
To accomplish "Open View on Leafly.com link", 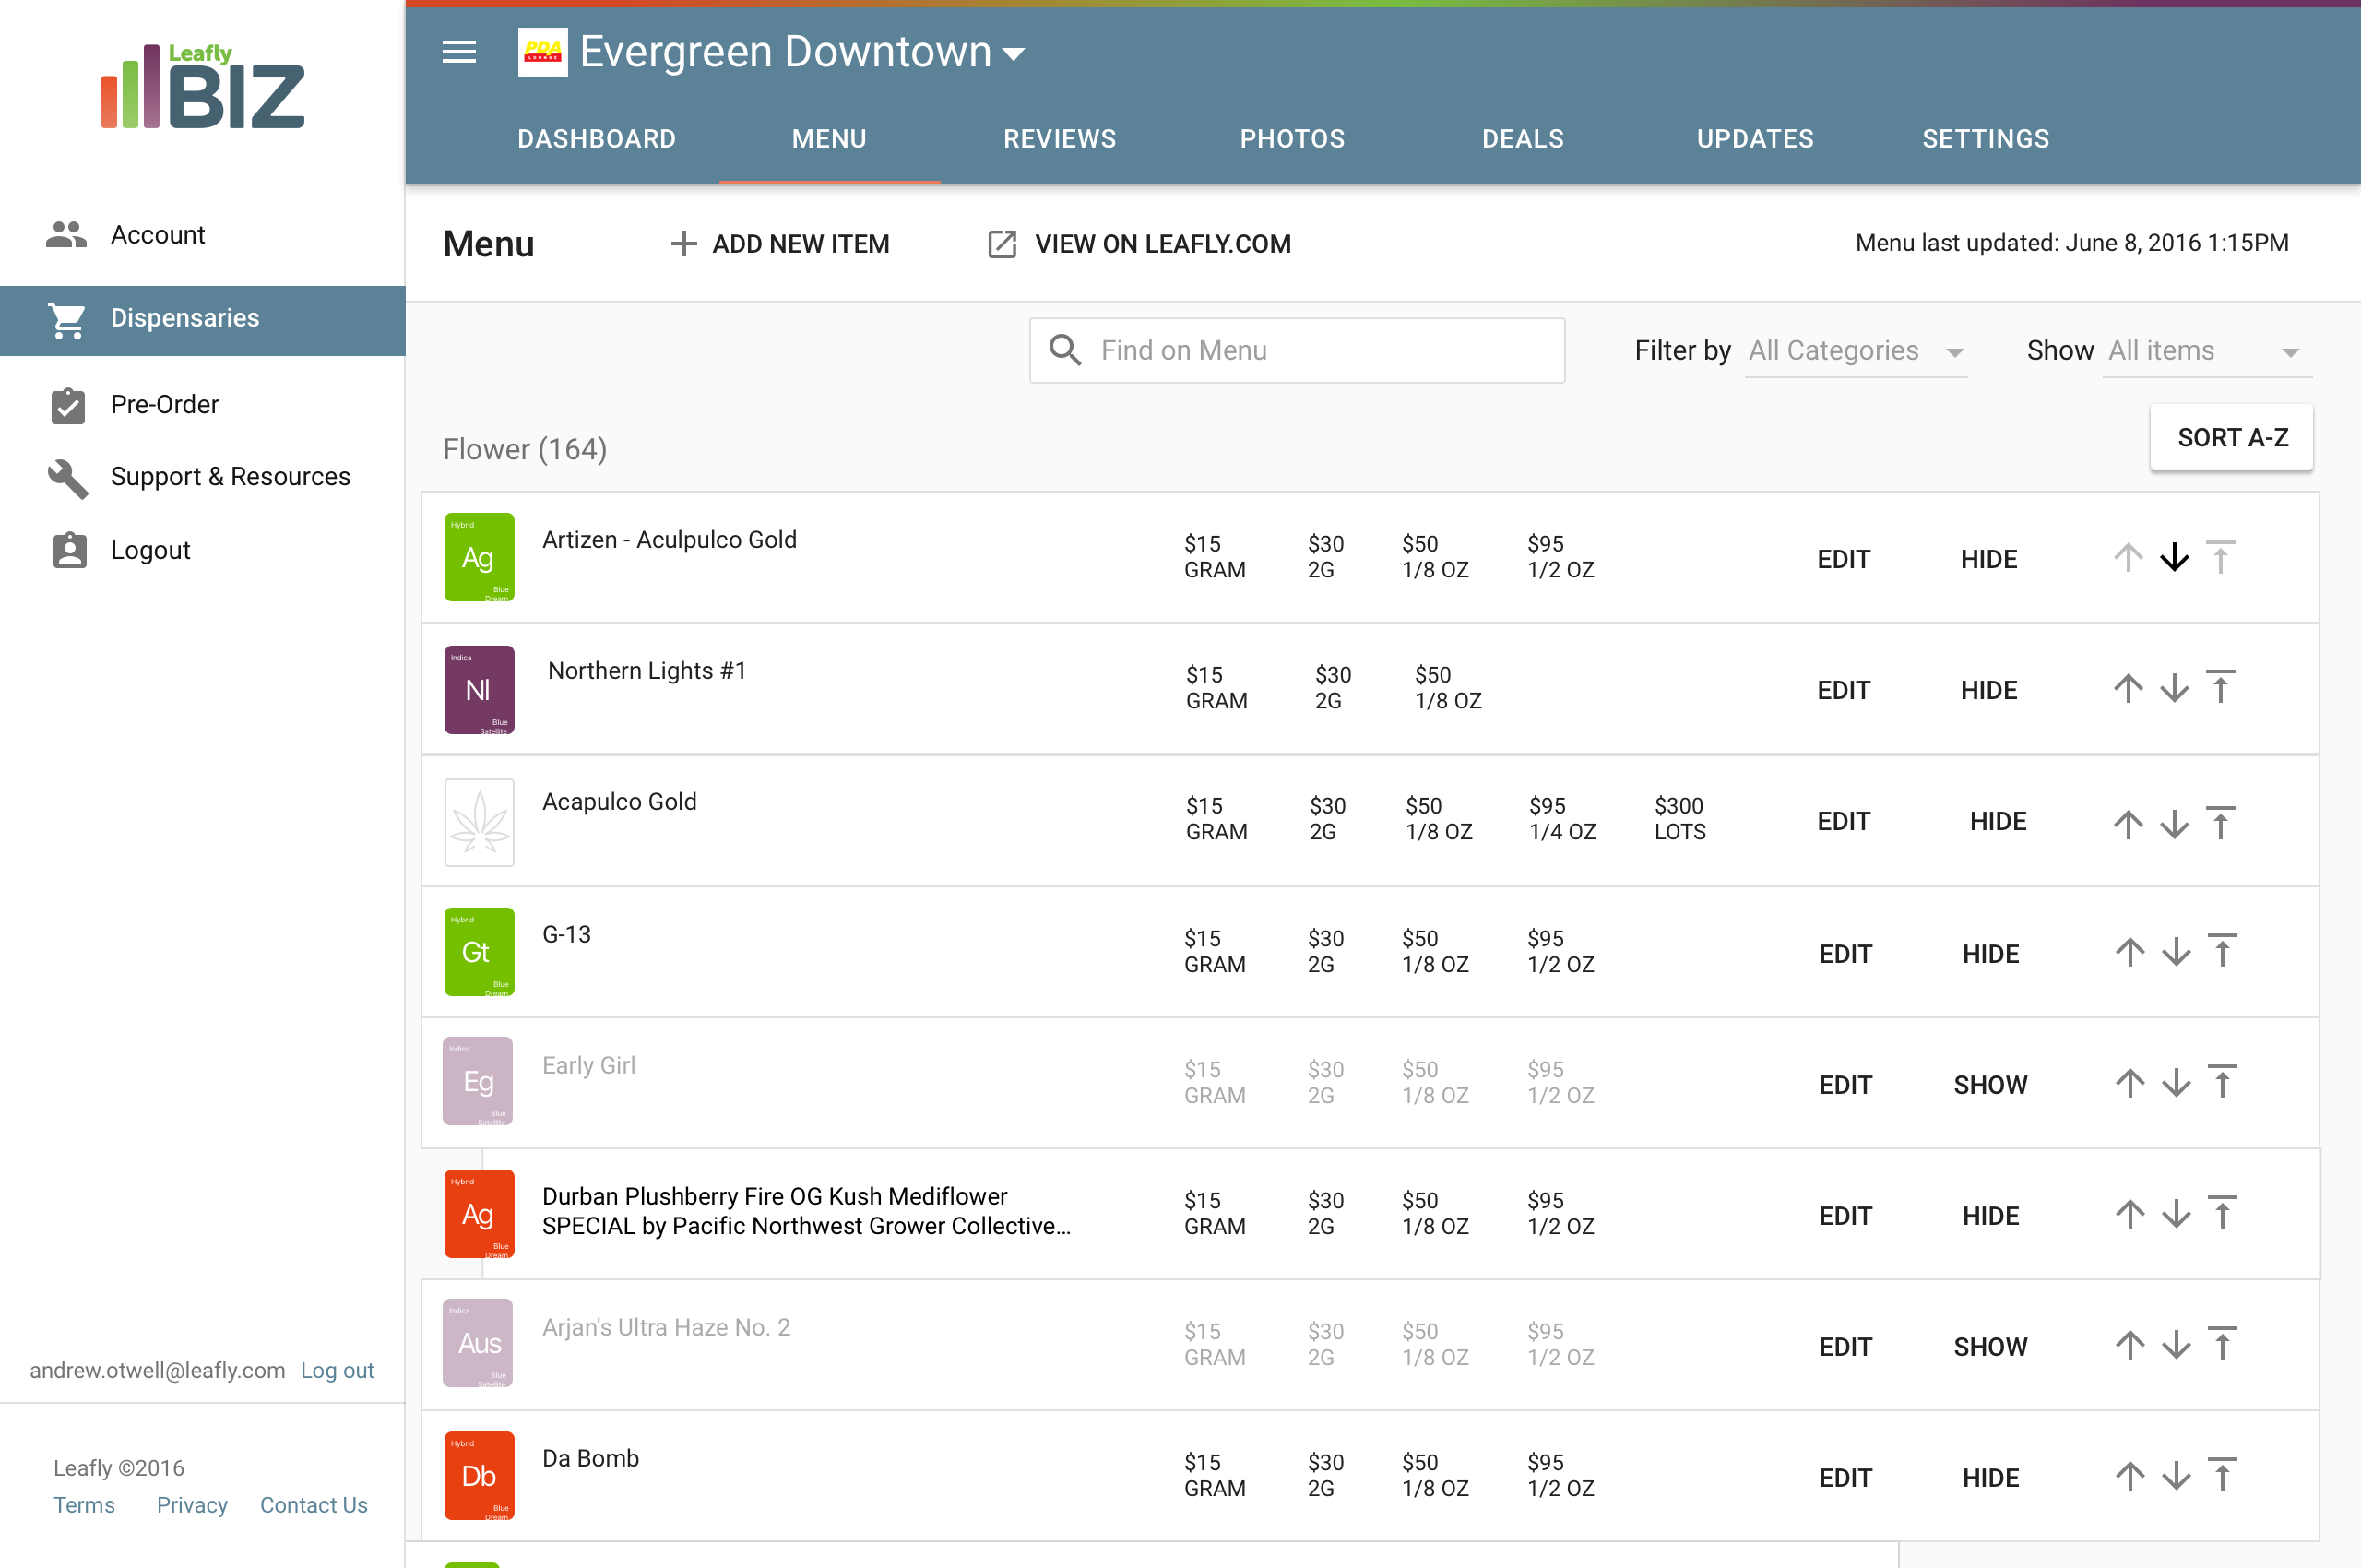I will point(1139,244).
